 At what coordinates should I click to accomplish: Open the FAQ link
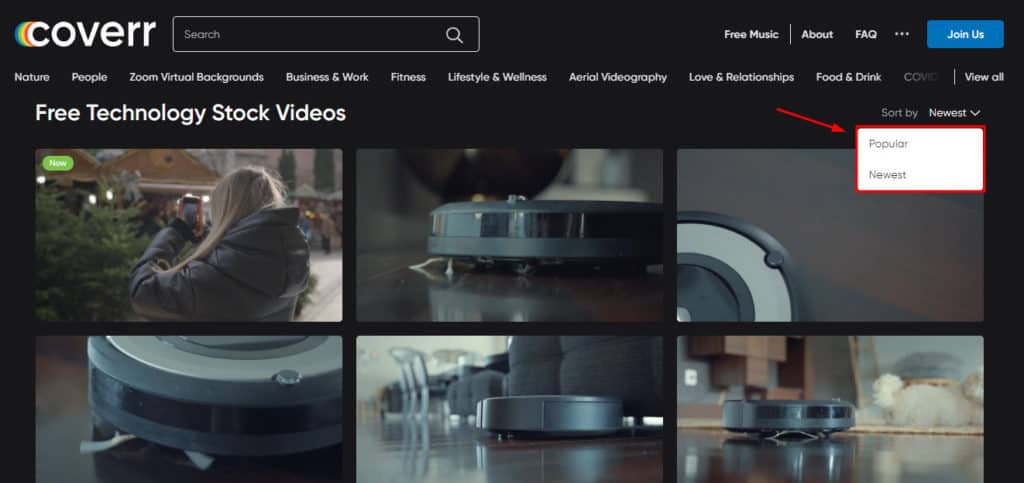(x=866, y=34)
